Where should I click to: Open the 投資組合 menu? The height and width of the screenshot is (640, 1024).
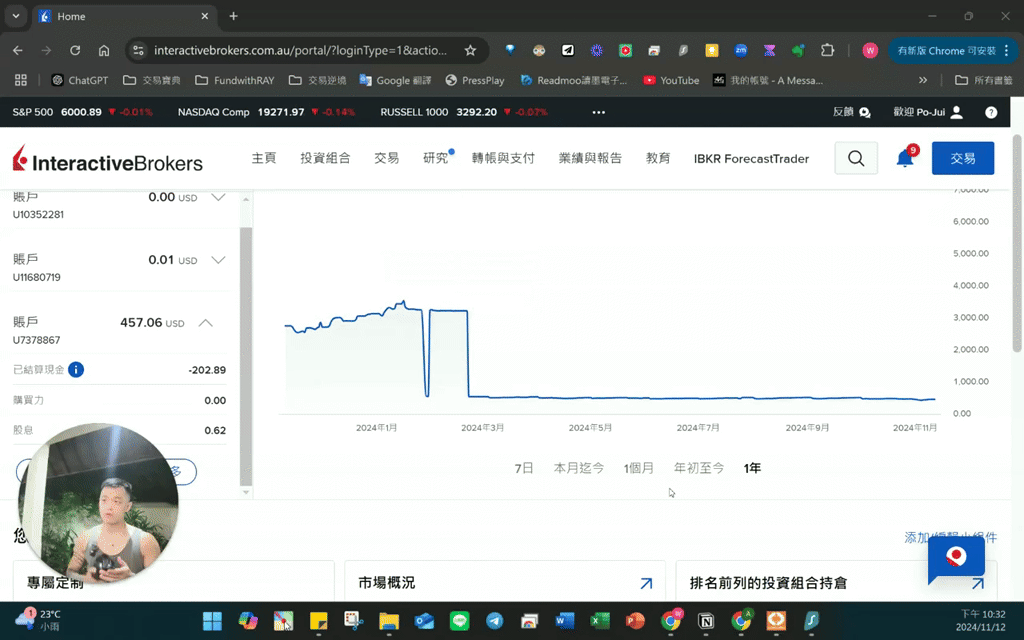(x=325, y=158)
